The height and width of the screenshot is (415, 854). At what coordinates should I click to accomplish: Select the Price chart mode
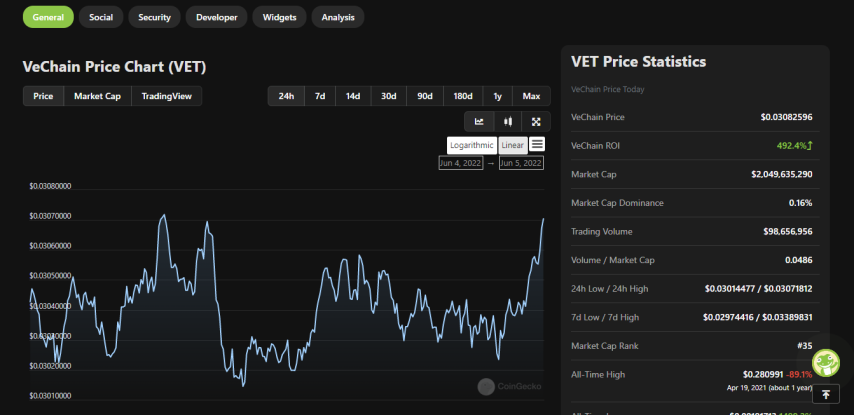coord(43,96)
